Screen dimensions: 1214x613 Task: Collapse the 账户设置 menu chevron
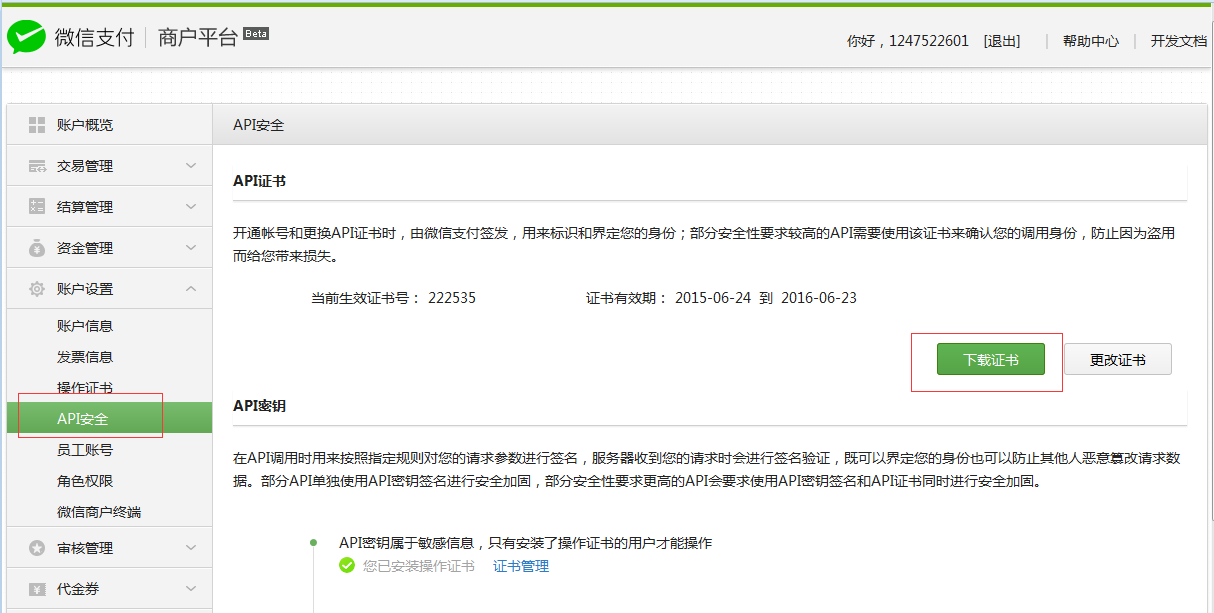point(191,289)
